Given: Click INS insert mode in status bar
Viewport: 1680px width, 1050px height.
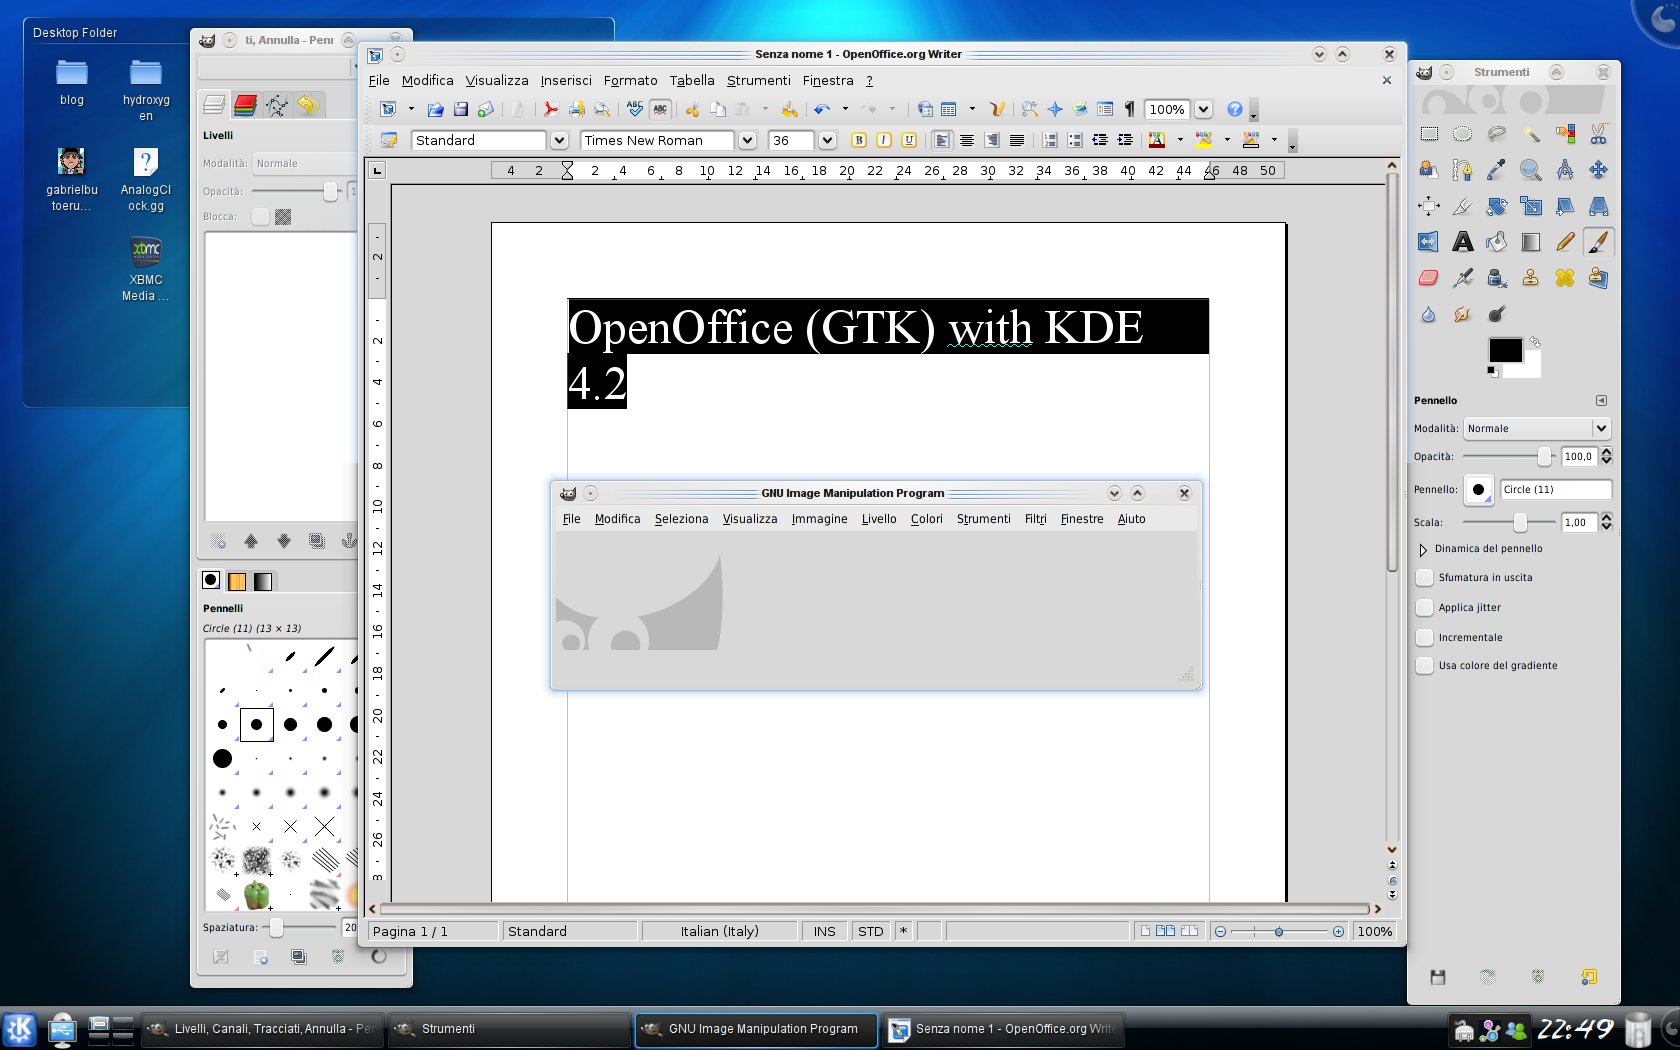Looking at the screenshot, I should (x=824, y=931).
